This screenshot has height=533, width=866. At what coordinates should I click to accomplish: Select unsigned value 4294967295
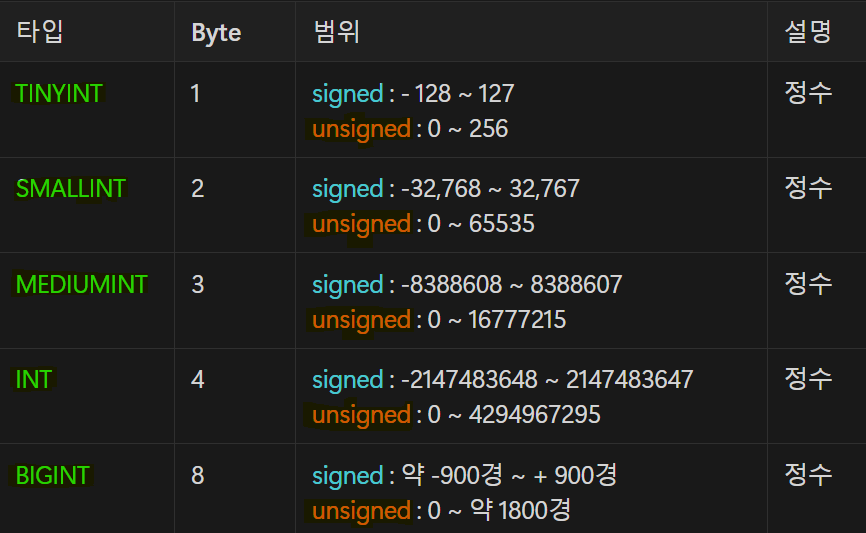point(534,415)
